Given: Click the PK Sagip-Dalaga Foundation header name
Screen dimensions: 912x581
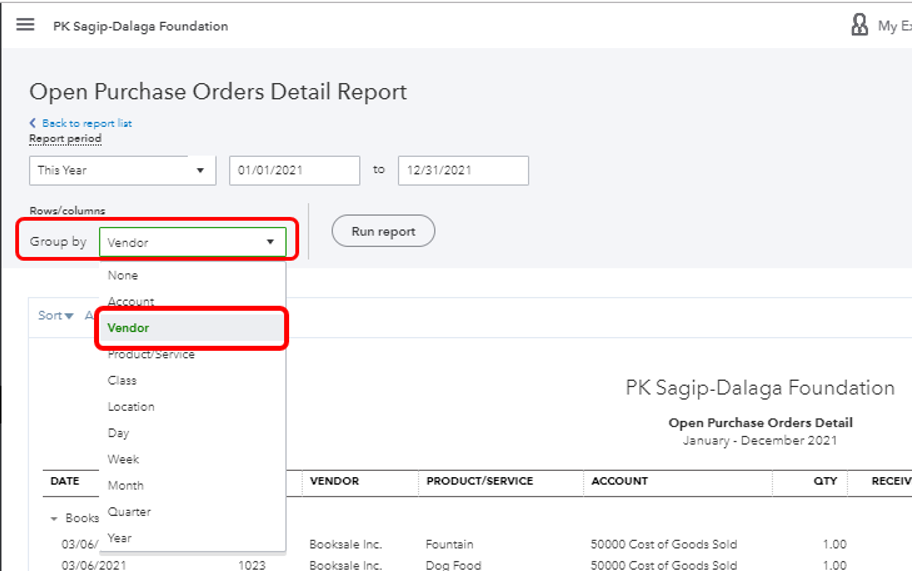Looking at the screenshot, I should point(141,26).
